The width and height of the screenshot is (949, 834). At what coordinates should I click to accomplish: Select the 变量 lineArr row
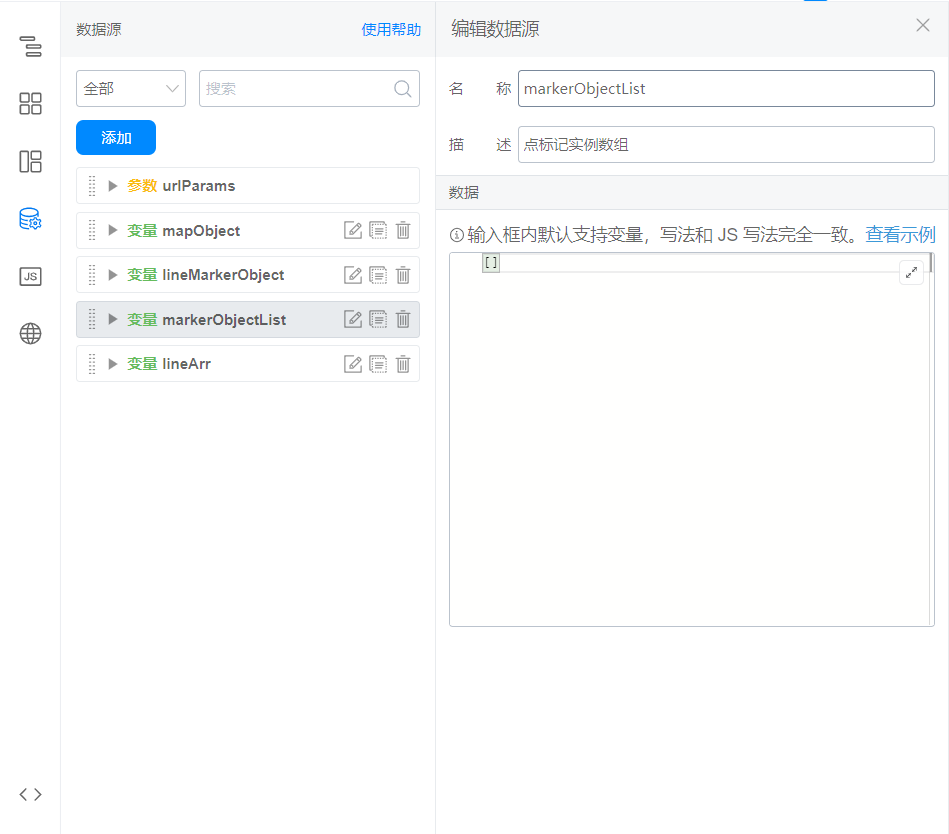pyautogui.click(x=248, y=364)
